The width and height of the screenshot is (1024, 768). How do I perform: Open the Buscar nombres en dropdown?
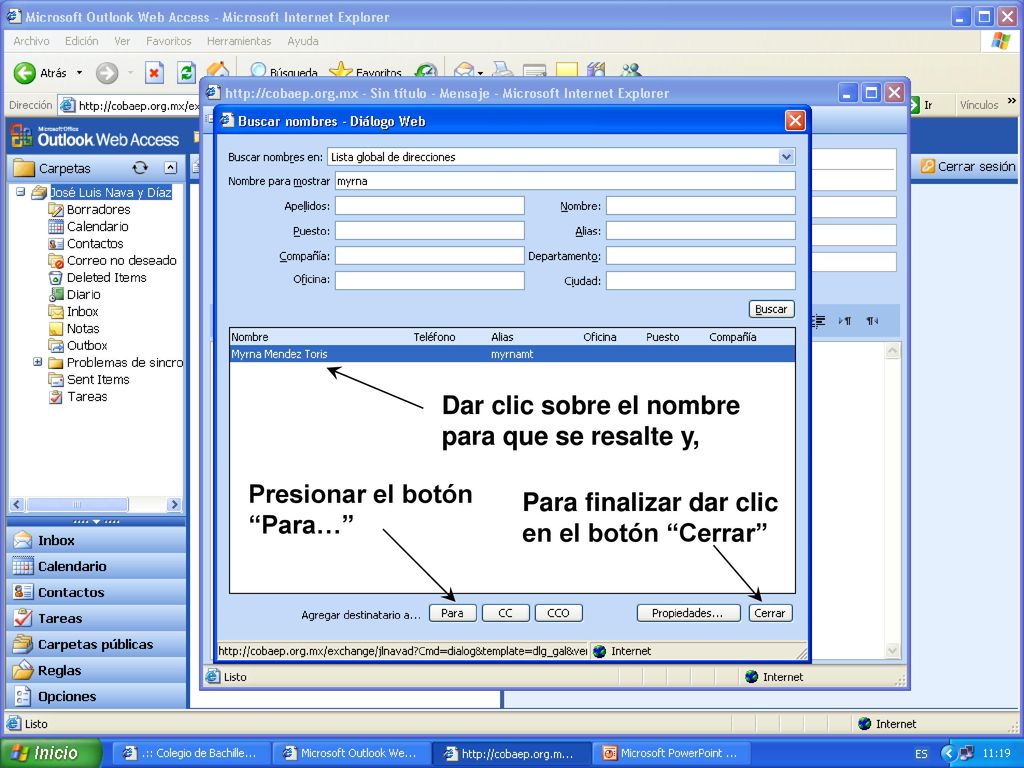786,157
